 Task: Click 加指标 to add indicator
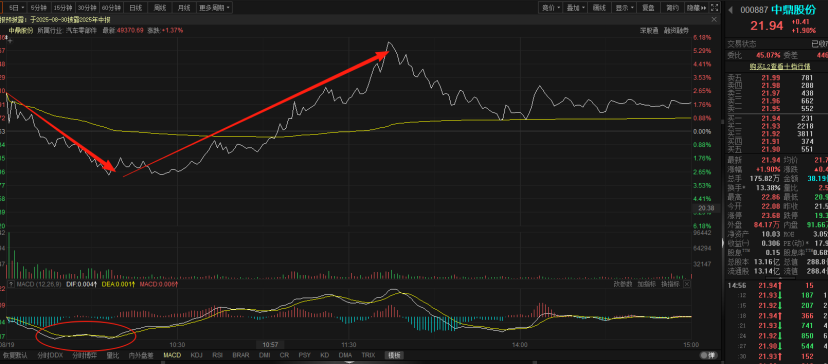pos(646,284)
